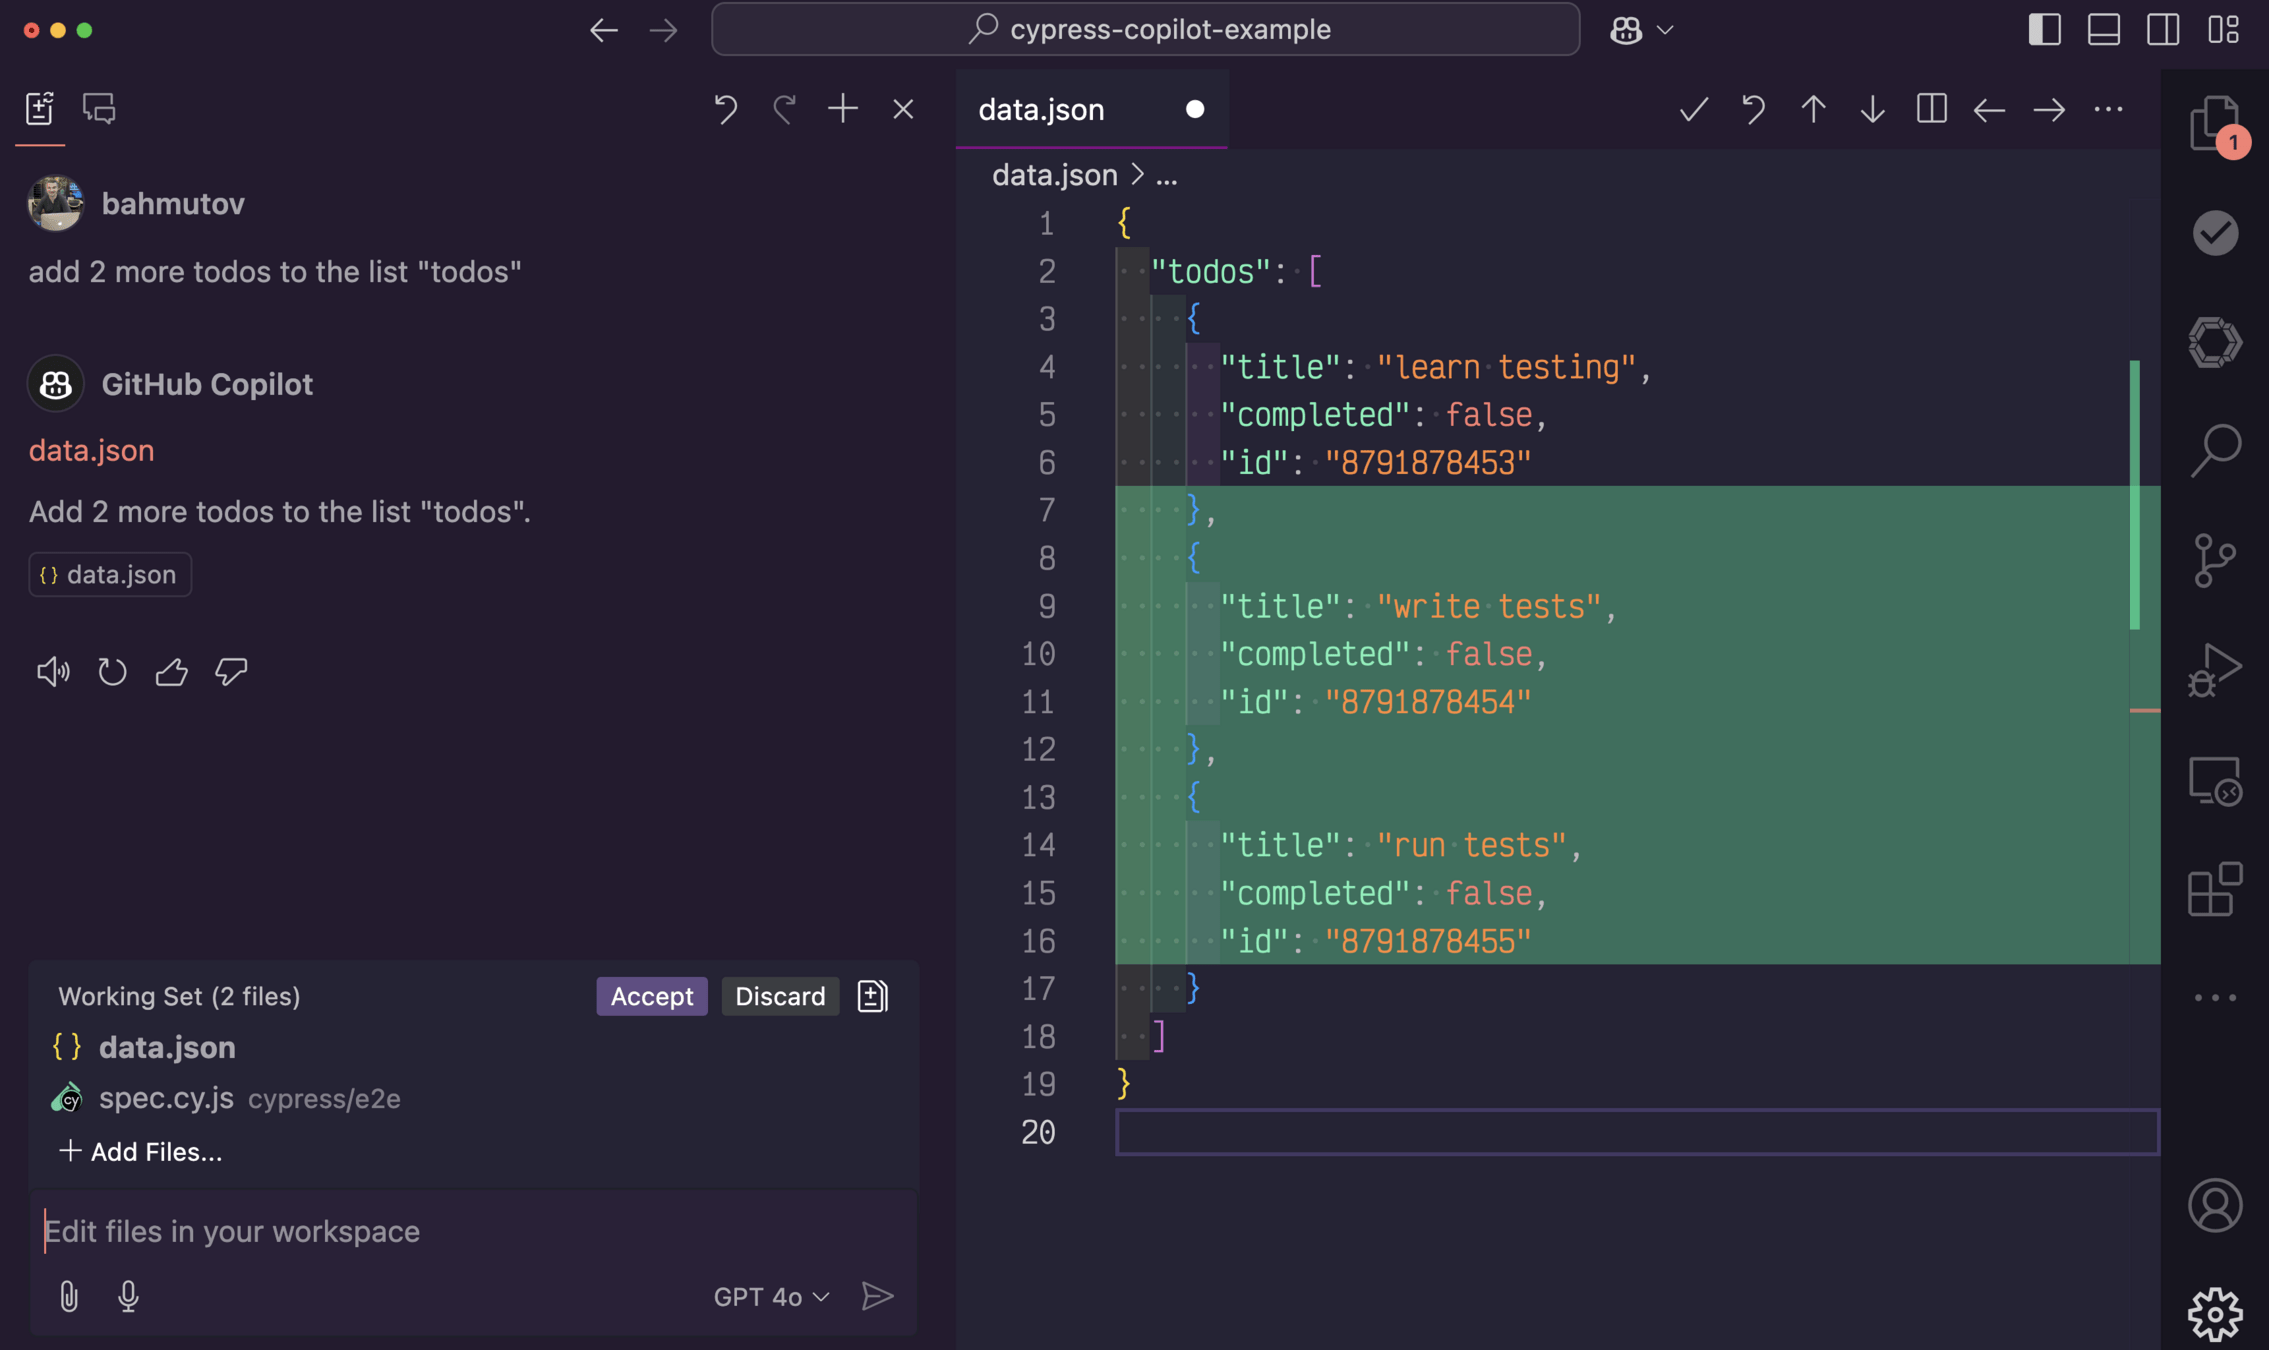Select the data.json editor tab

(1041, 109)
